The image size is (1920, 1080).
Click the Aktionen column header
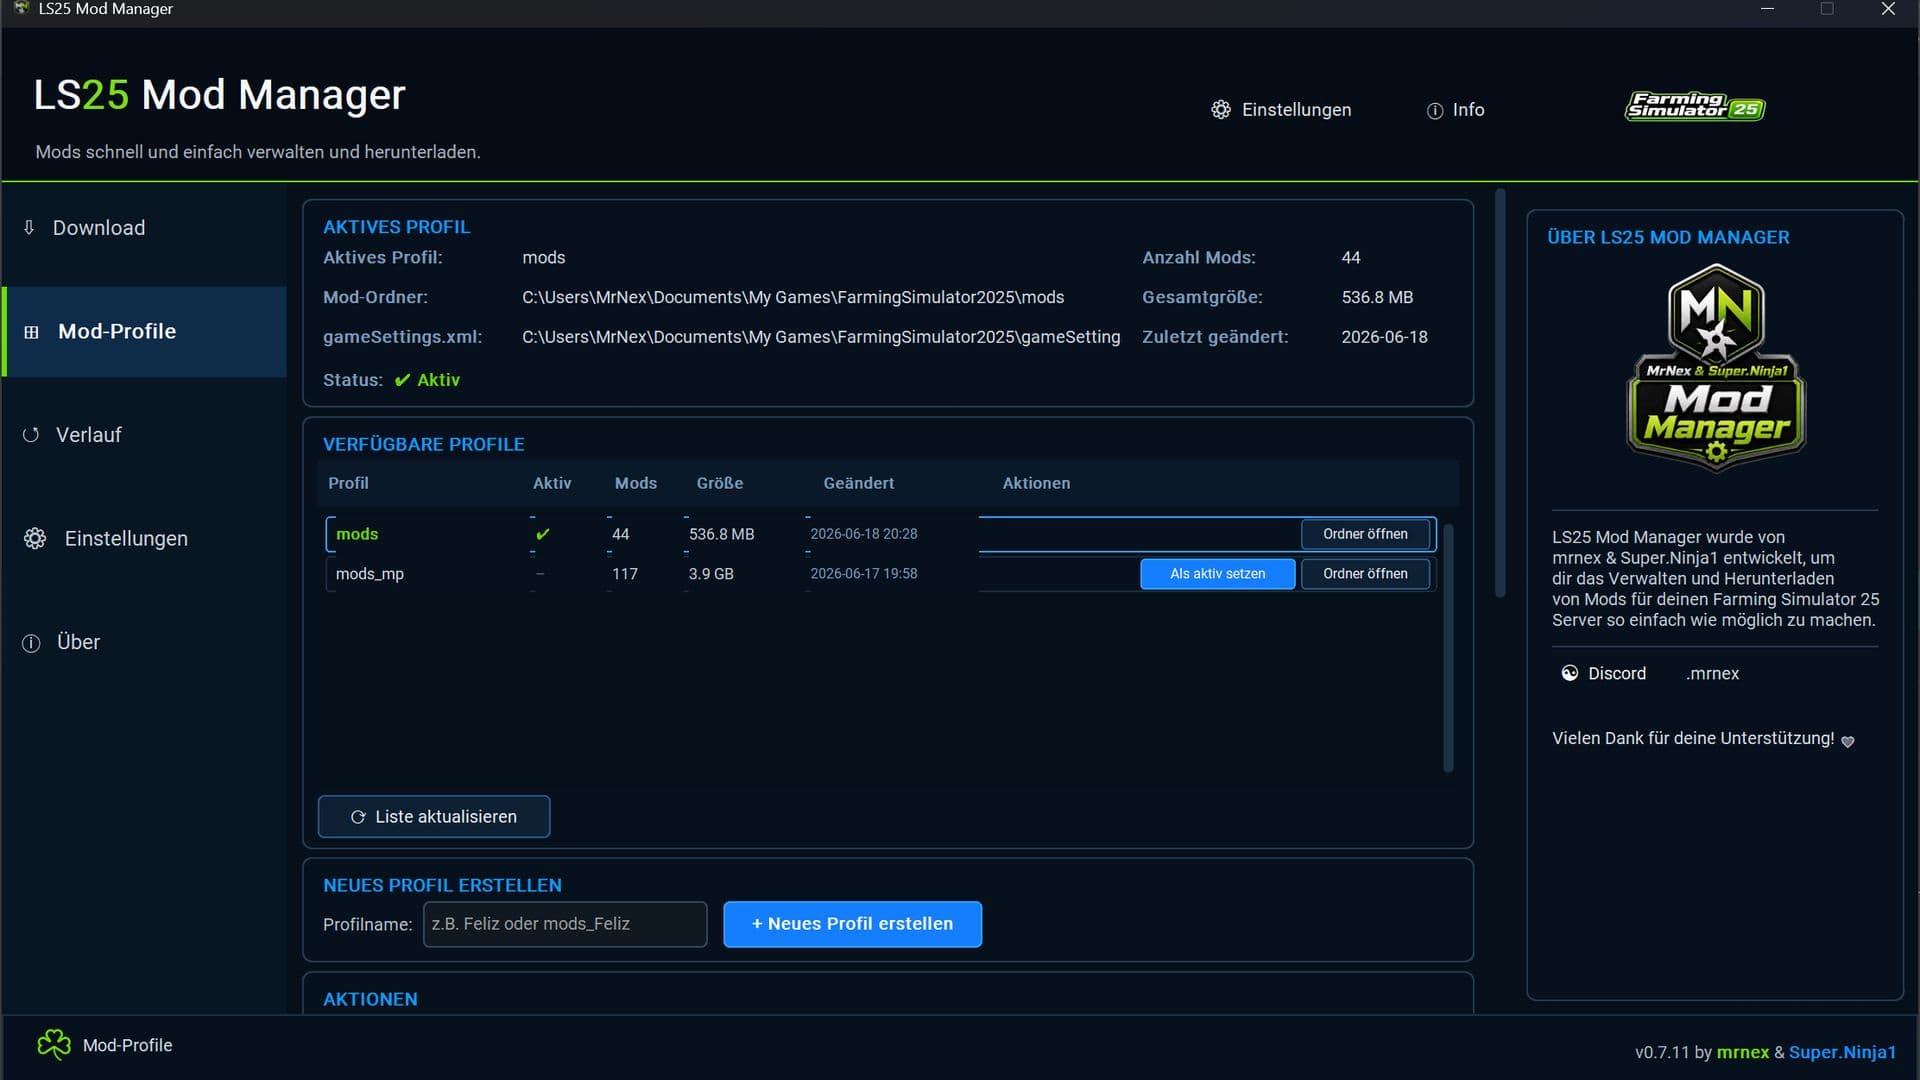1036,483
